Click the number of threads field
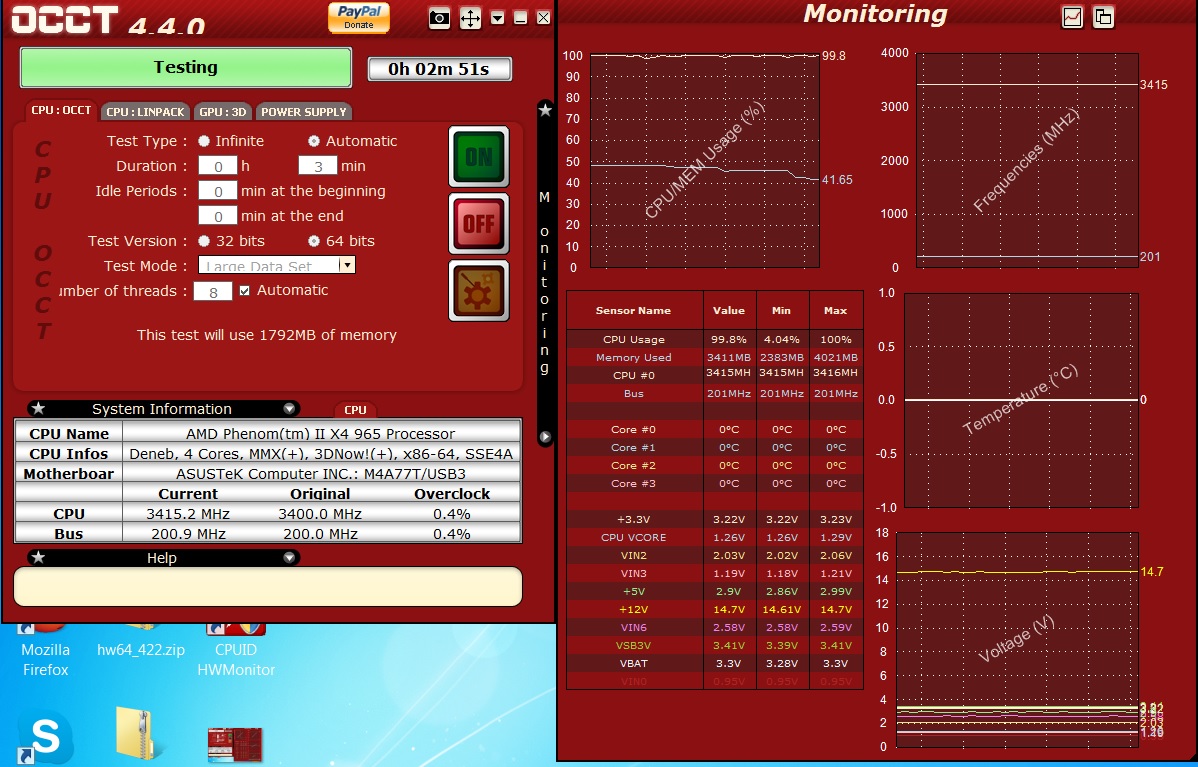This screenshot has height=767, width=1198. point(213,291)
